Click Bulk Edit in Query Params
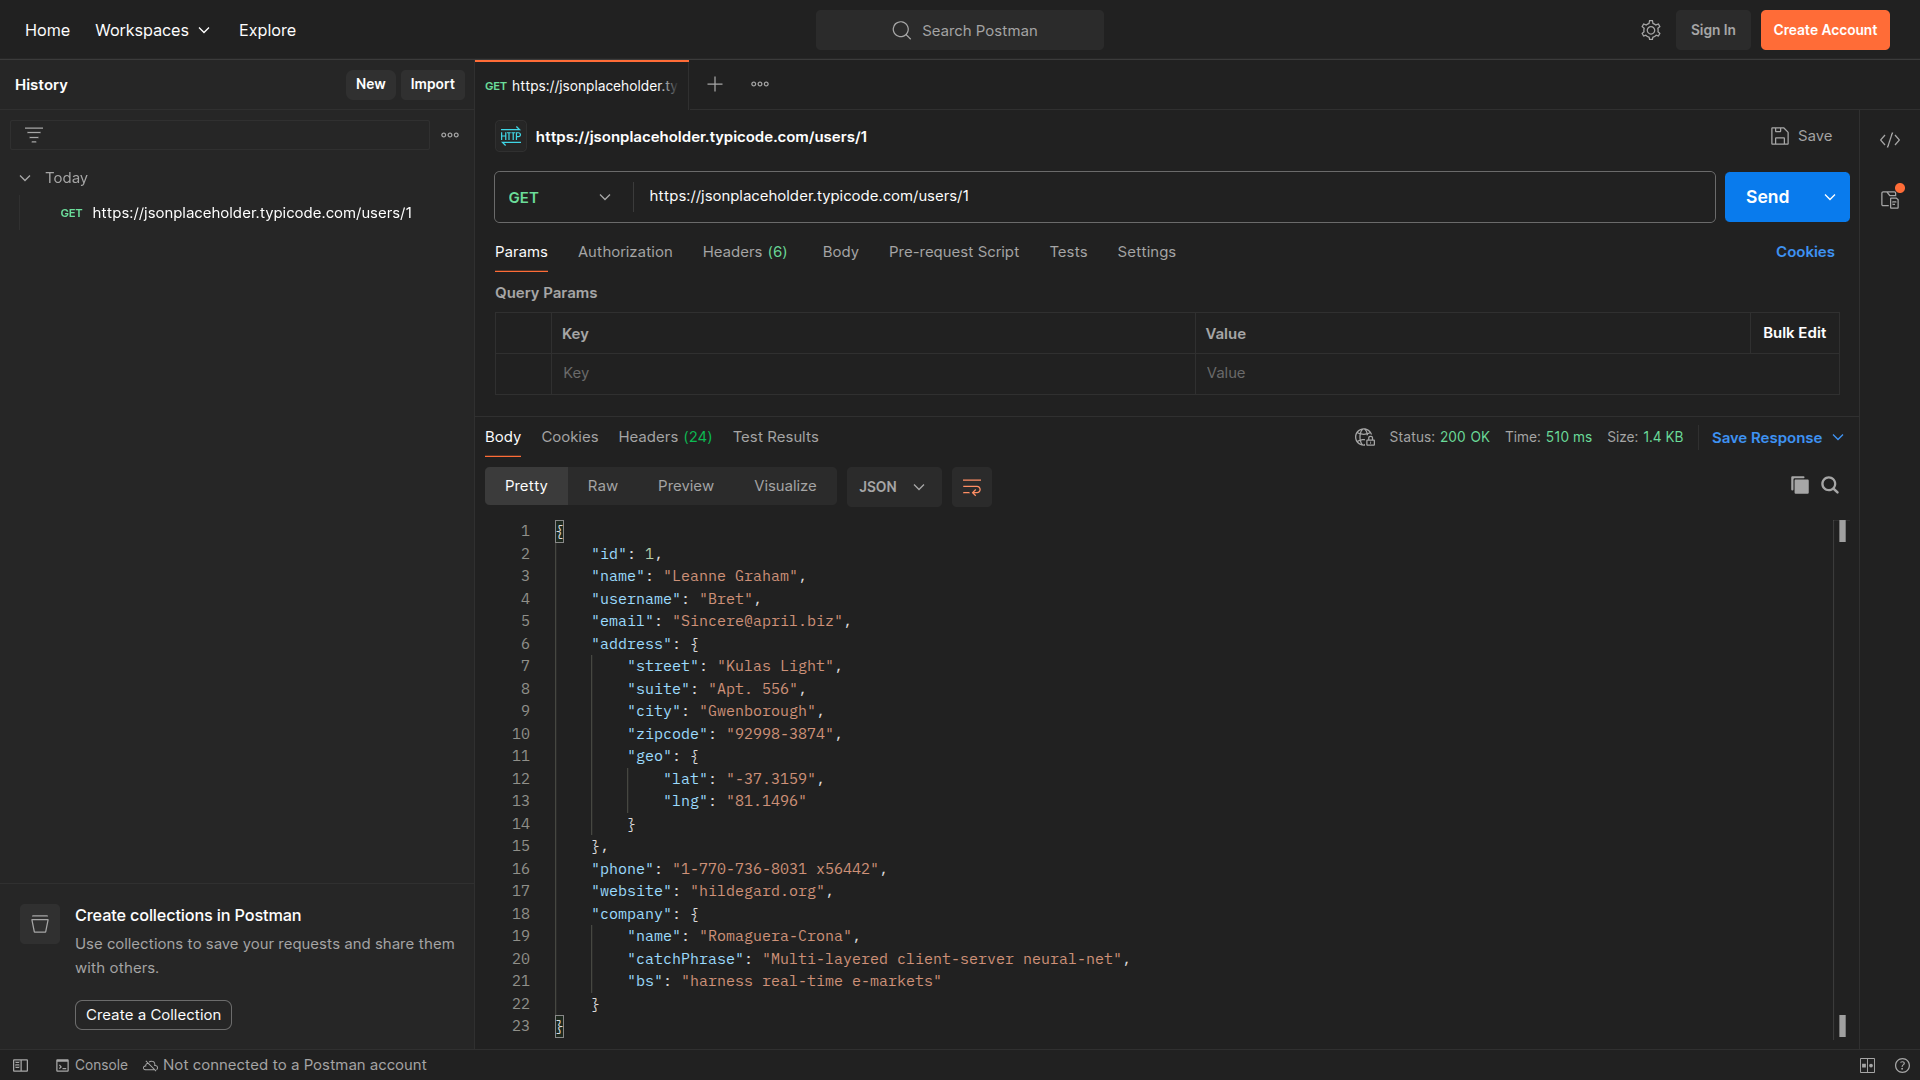The image size is (1920, 1080). click(x=1794, y=333)
